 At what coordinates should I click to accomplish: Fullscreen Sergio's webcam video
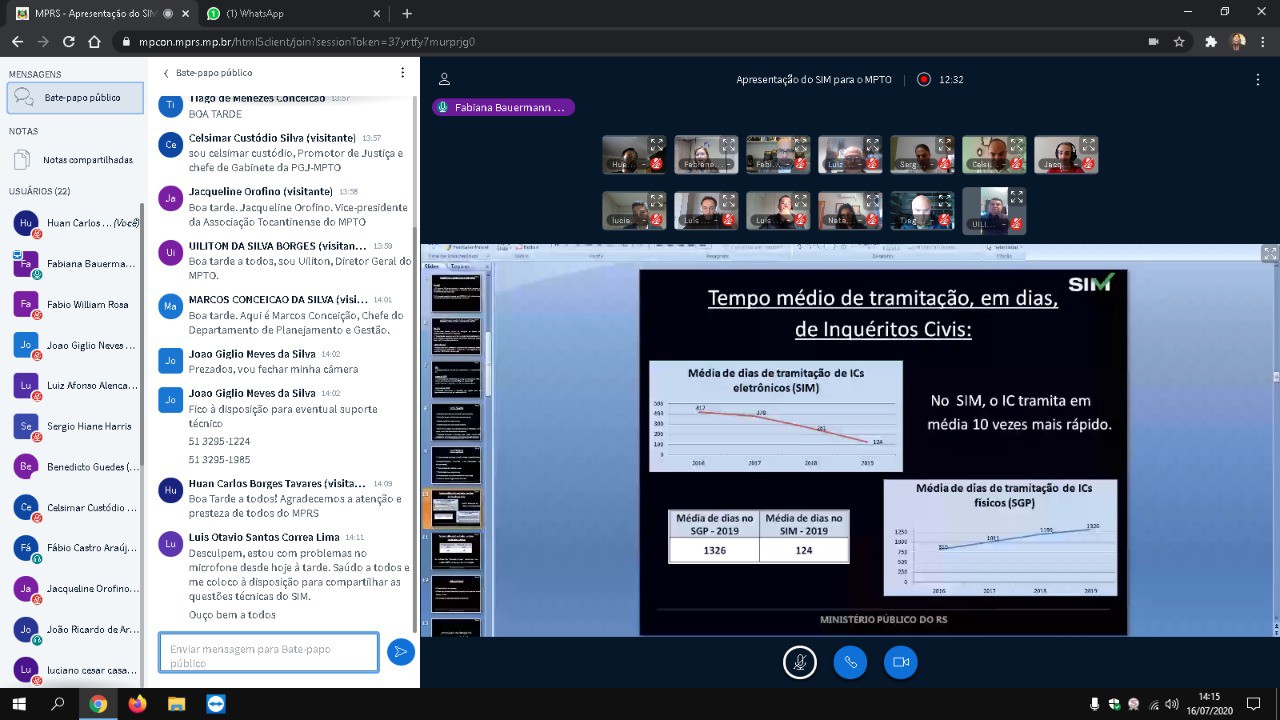pos(945,145)
